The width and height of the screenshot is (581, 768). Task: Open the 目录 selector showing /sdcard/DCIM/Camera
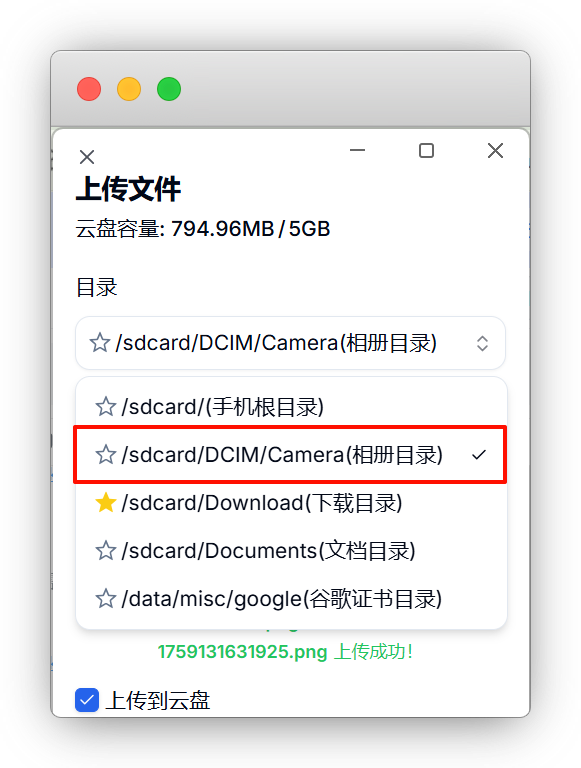click(x=290, y=343)
